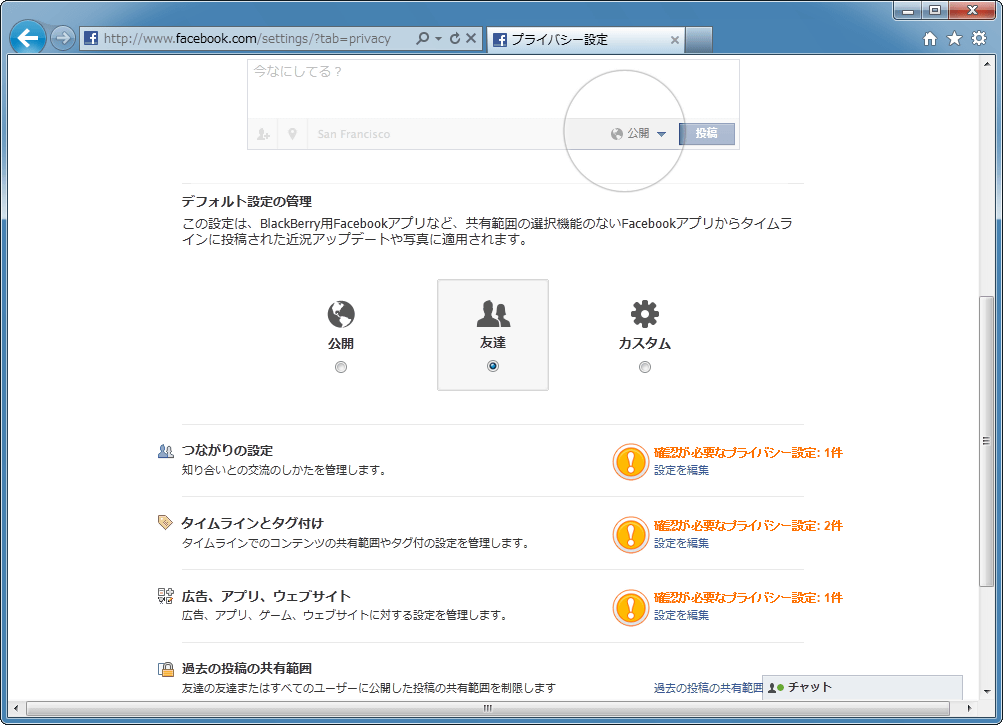
Task: Click the URL text in address bar
Action: coord(247,38)
